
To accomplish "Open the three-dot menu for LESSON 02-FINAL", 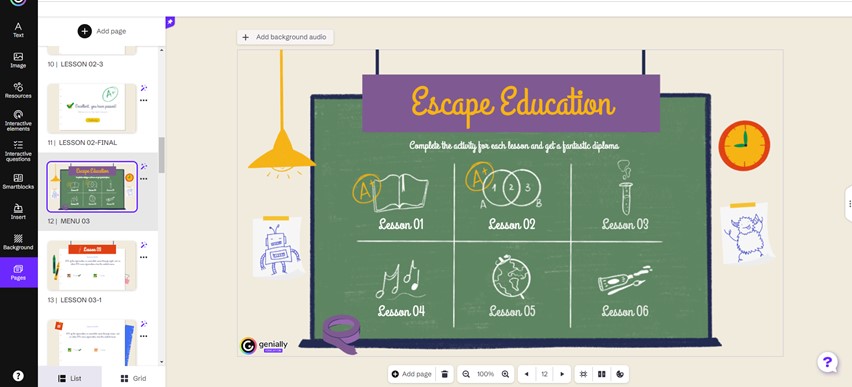I will (x=144, y=100).
